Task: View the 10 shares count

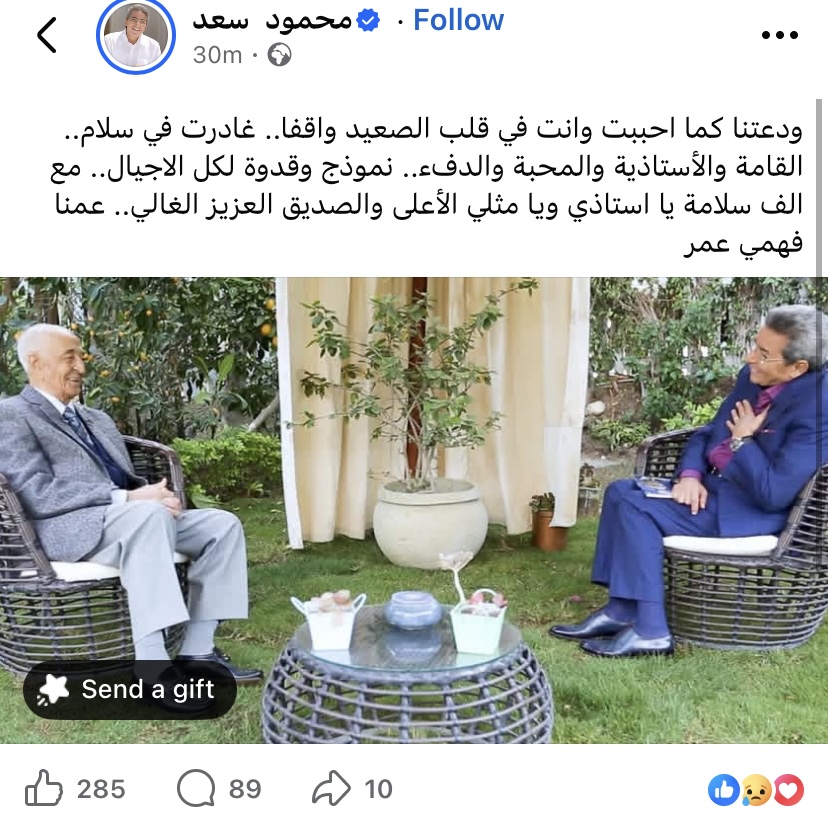Action: [378, 789]
